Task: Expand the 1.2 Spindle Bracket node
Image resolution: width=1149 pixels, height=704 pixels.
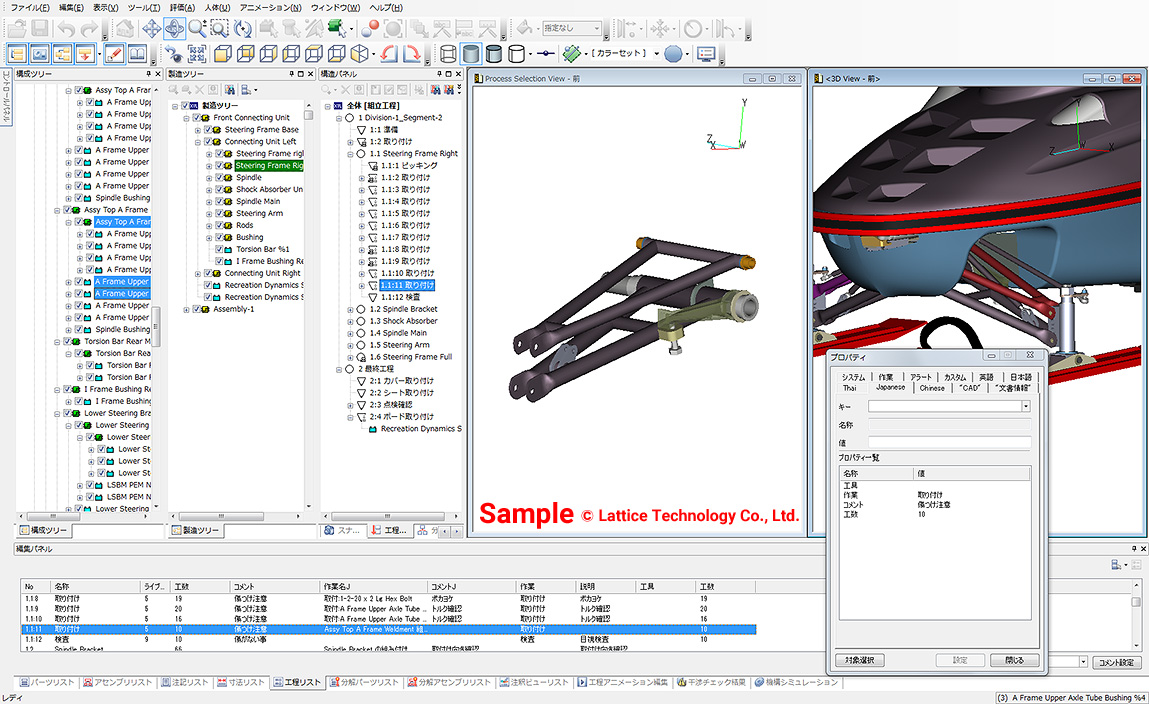Action: pyautogui.click(x=349, y=309)
